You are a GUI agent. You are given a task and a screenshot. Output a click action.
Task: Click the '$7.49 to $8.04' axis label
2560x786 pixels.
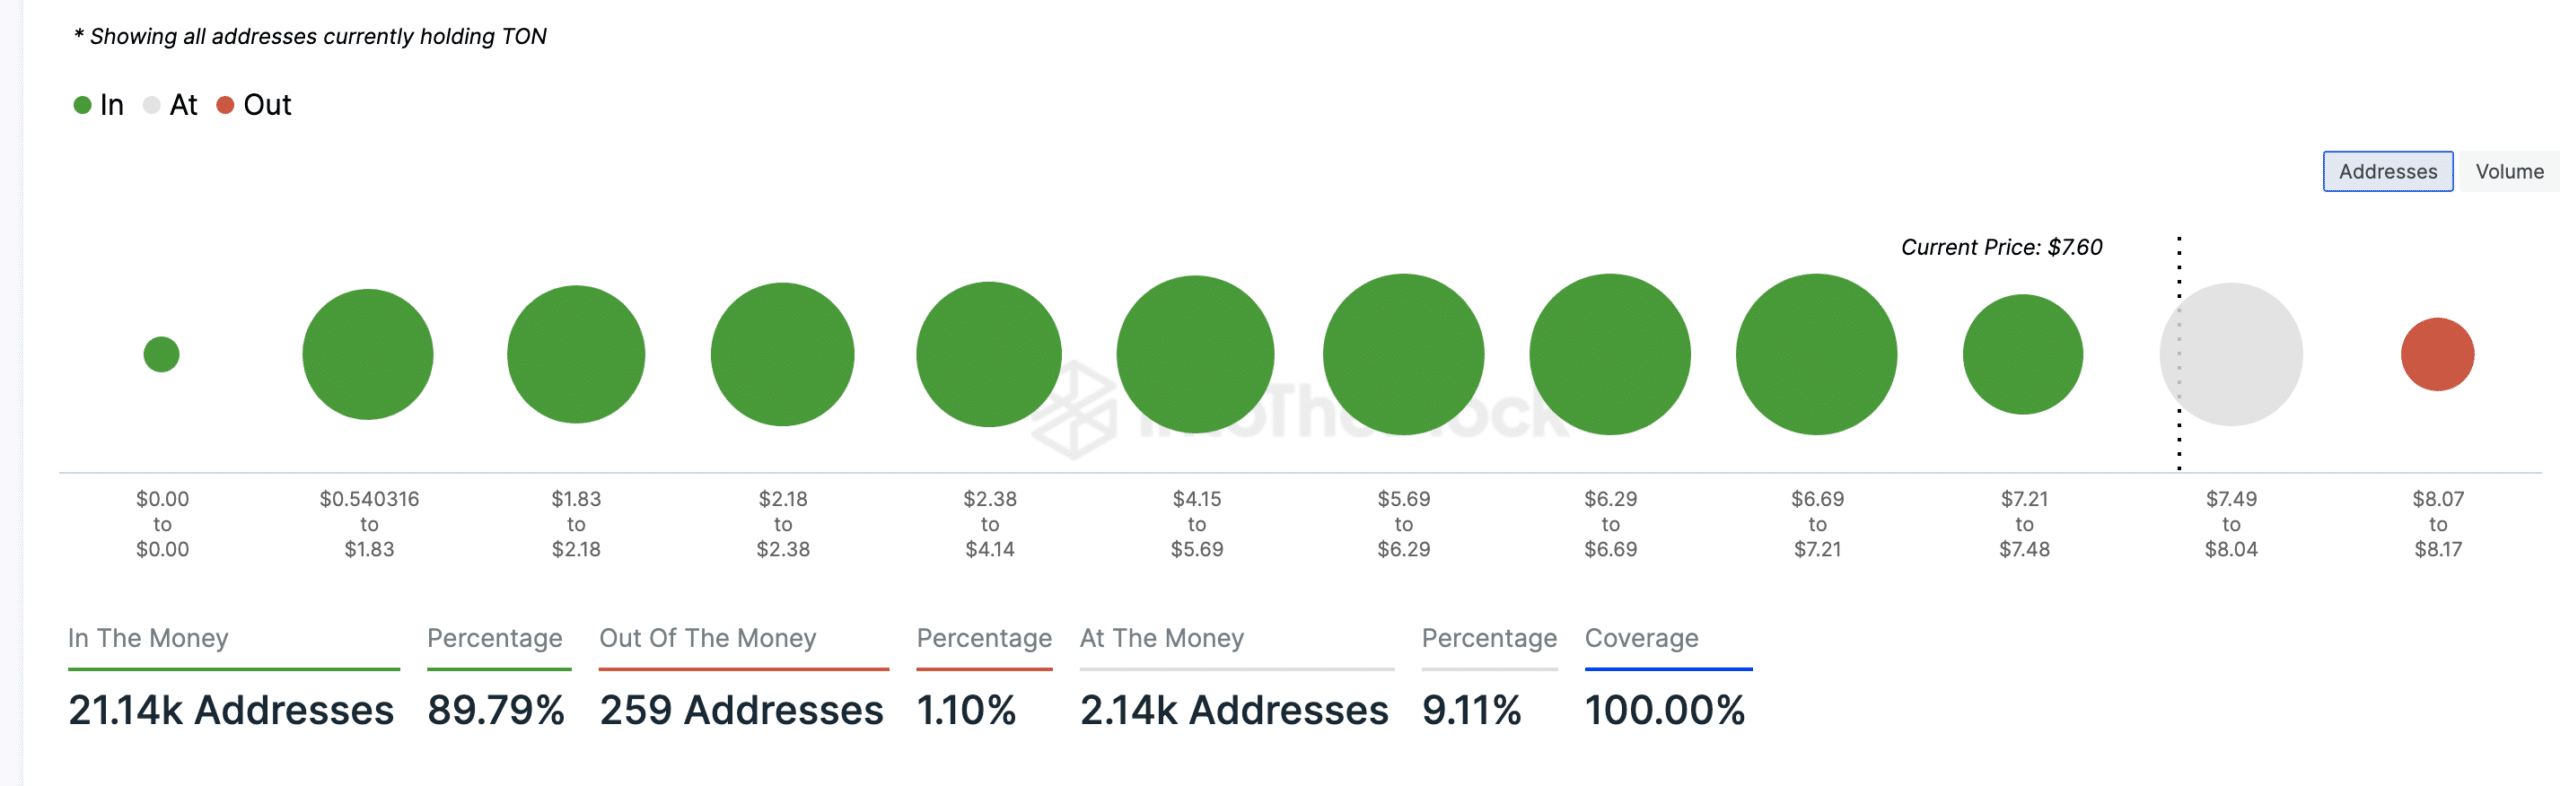click(x=2231, y=524)
